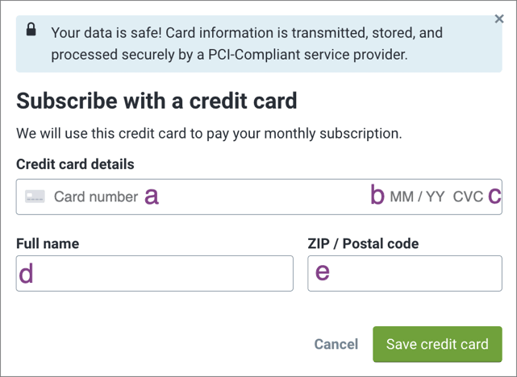Focus the Card number field

(x=96, y=197)
